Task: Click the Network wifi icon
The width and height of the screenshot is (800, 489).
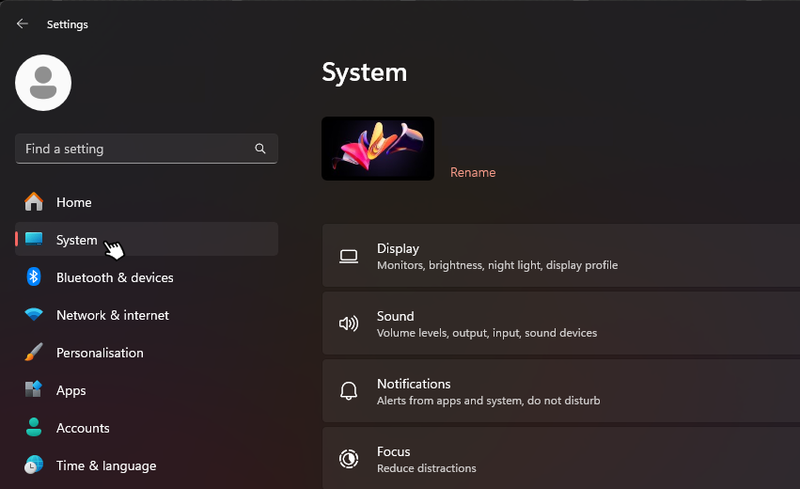Action: click(x=34, y=315)
